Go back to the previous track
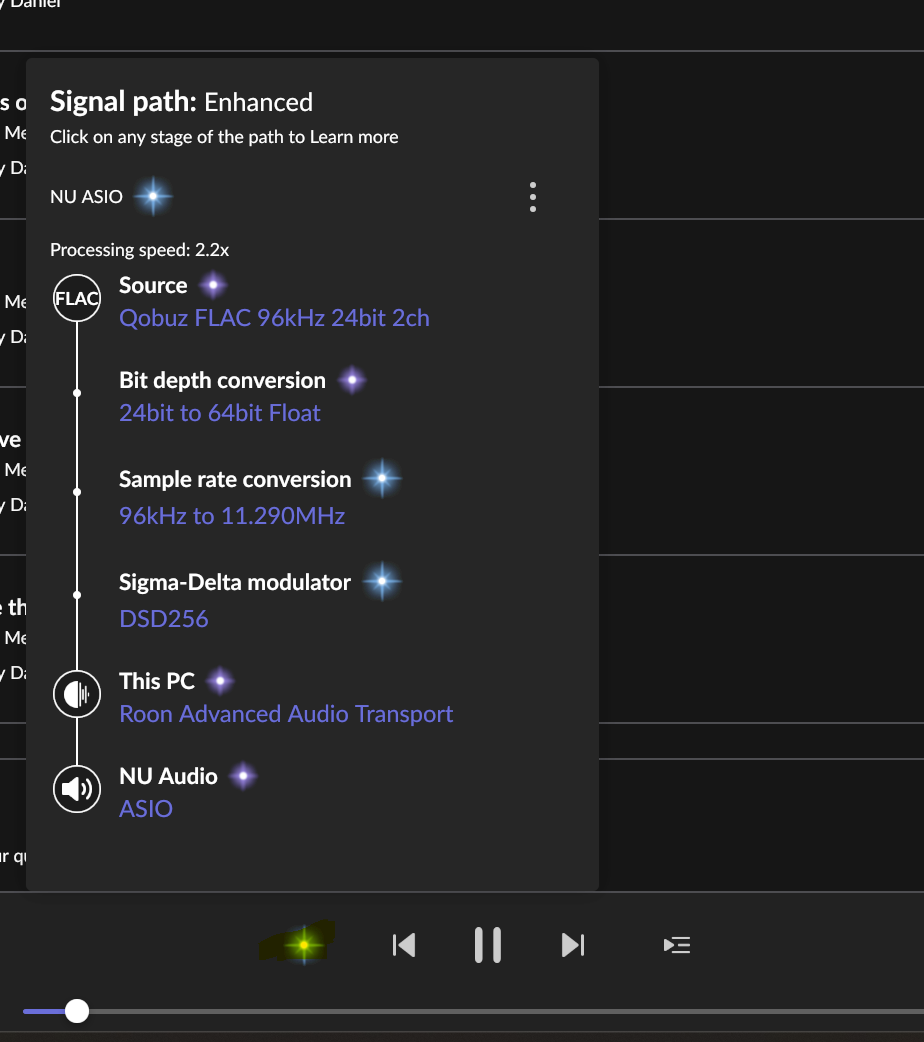924x1042 pixels. 404,945
